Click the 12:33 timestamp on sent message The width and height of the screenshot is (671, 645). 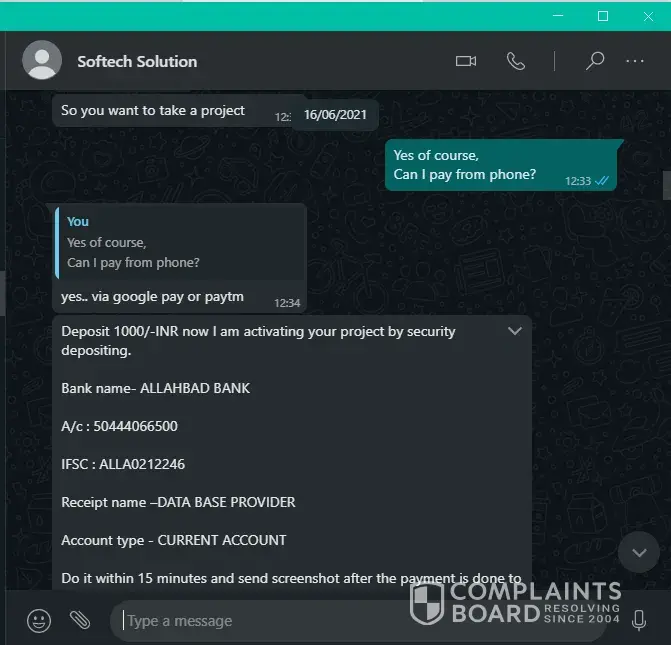coord(578,181)
